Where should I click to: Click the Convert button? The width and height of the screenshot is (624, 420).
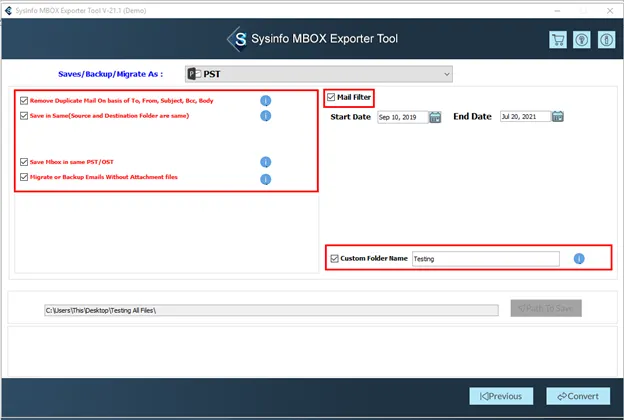(x=578, y=396)
